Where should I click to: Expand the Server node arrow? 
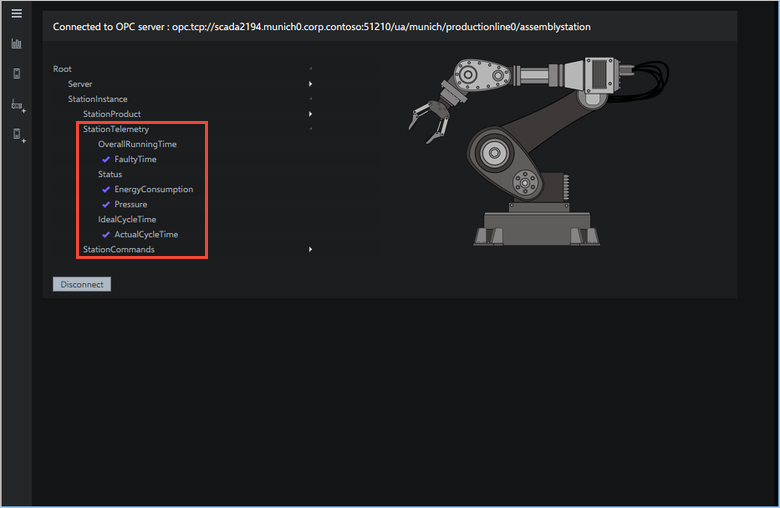click(x=310, y=84)
